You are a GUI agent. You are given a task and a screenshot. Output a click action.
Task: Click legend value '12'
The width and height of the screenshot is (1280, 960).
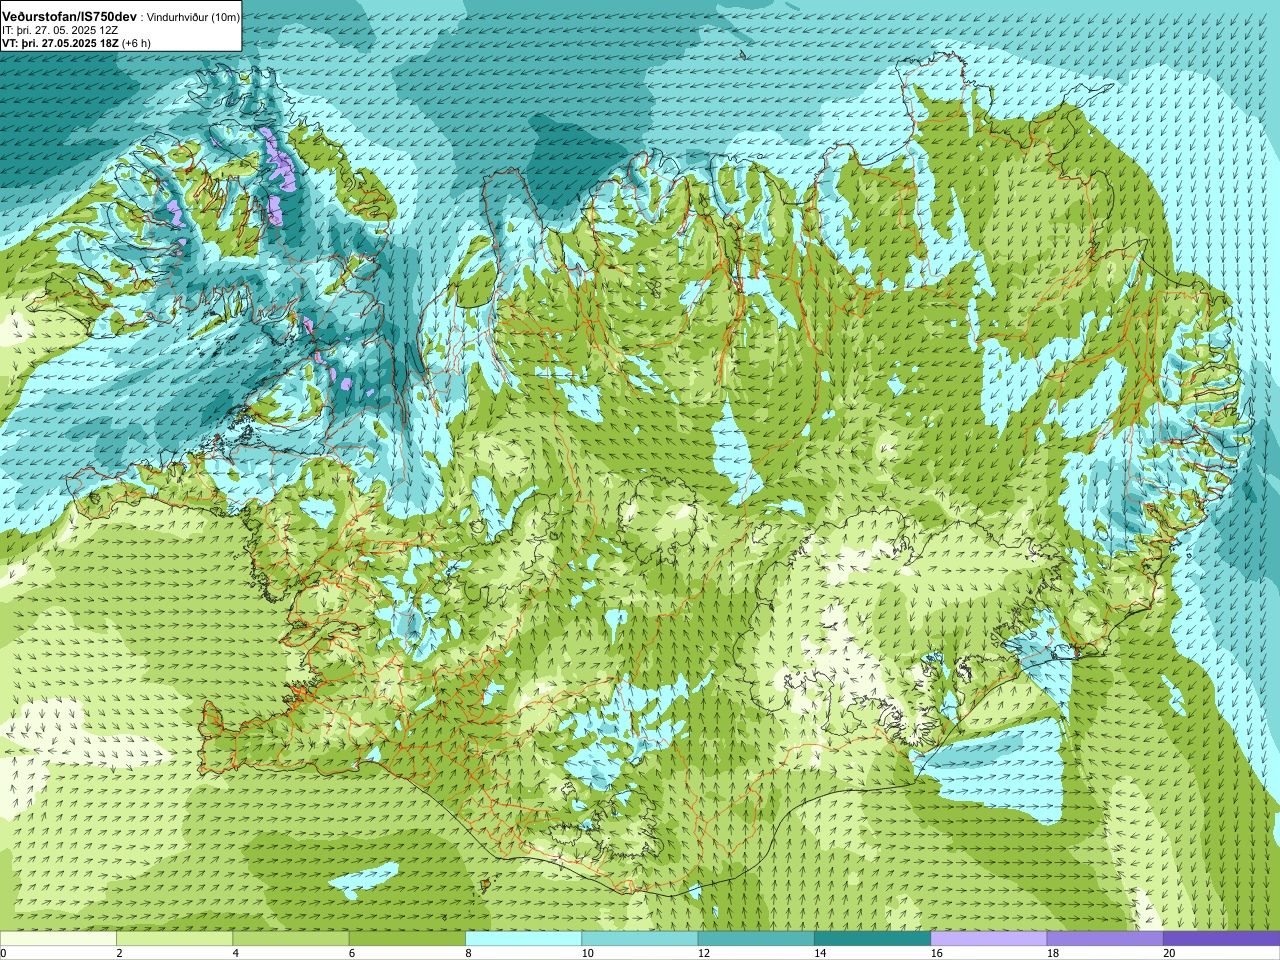[x=704, y=953]
